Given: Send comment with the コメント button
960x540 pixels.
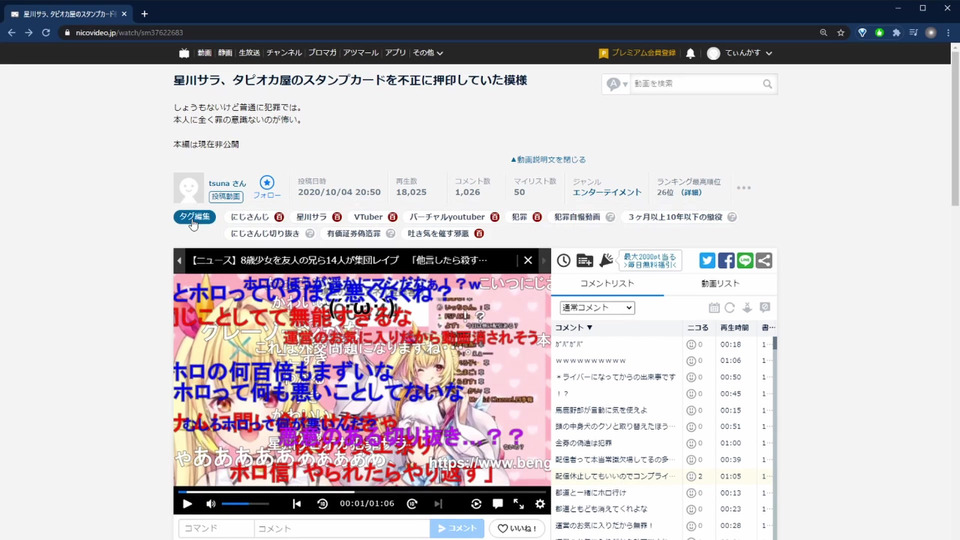Looking at the screenshot, I should (x=457, y=528).
